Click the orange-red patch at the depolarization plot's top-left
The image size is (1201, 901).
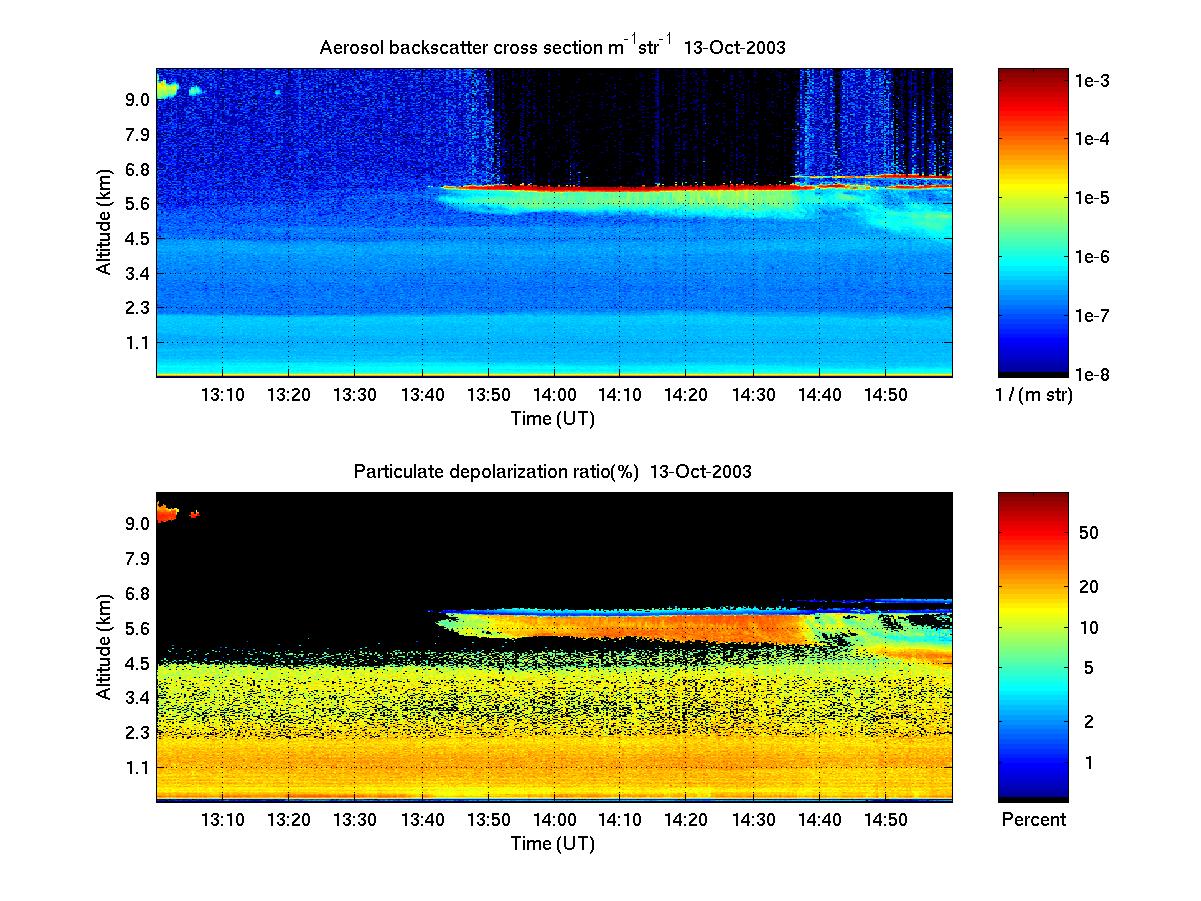coord(166,513)
